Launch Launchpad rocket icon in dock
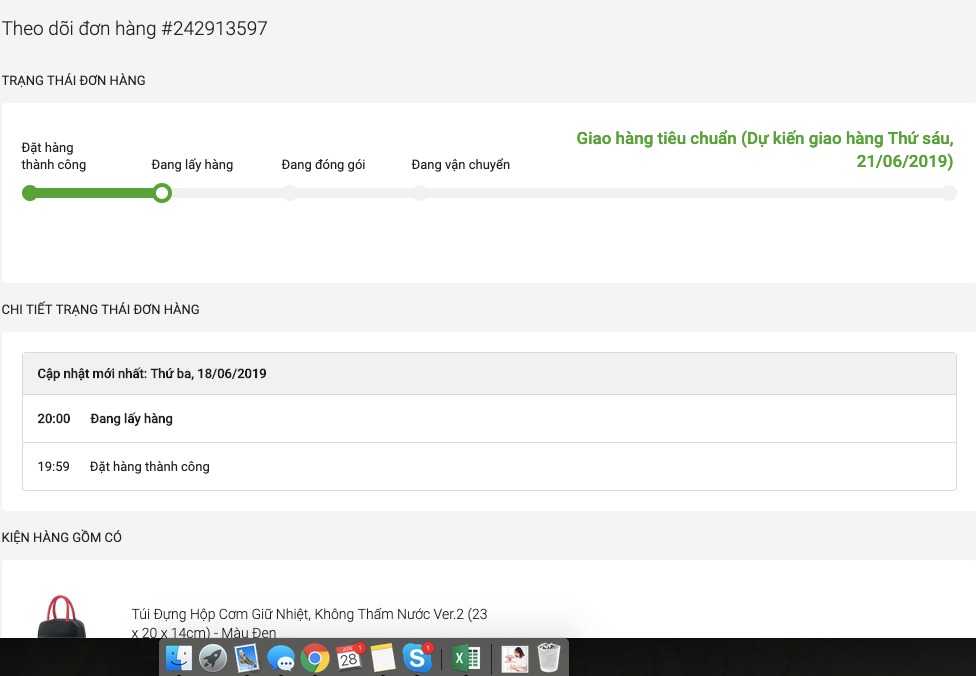 213,657
